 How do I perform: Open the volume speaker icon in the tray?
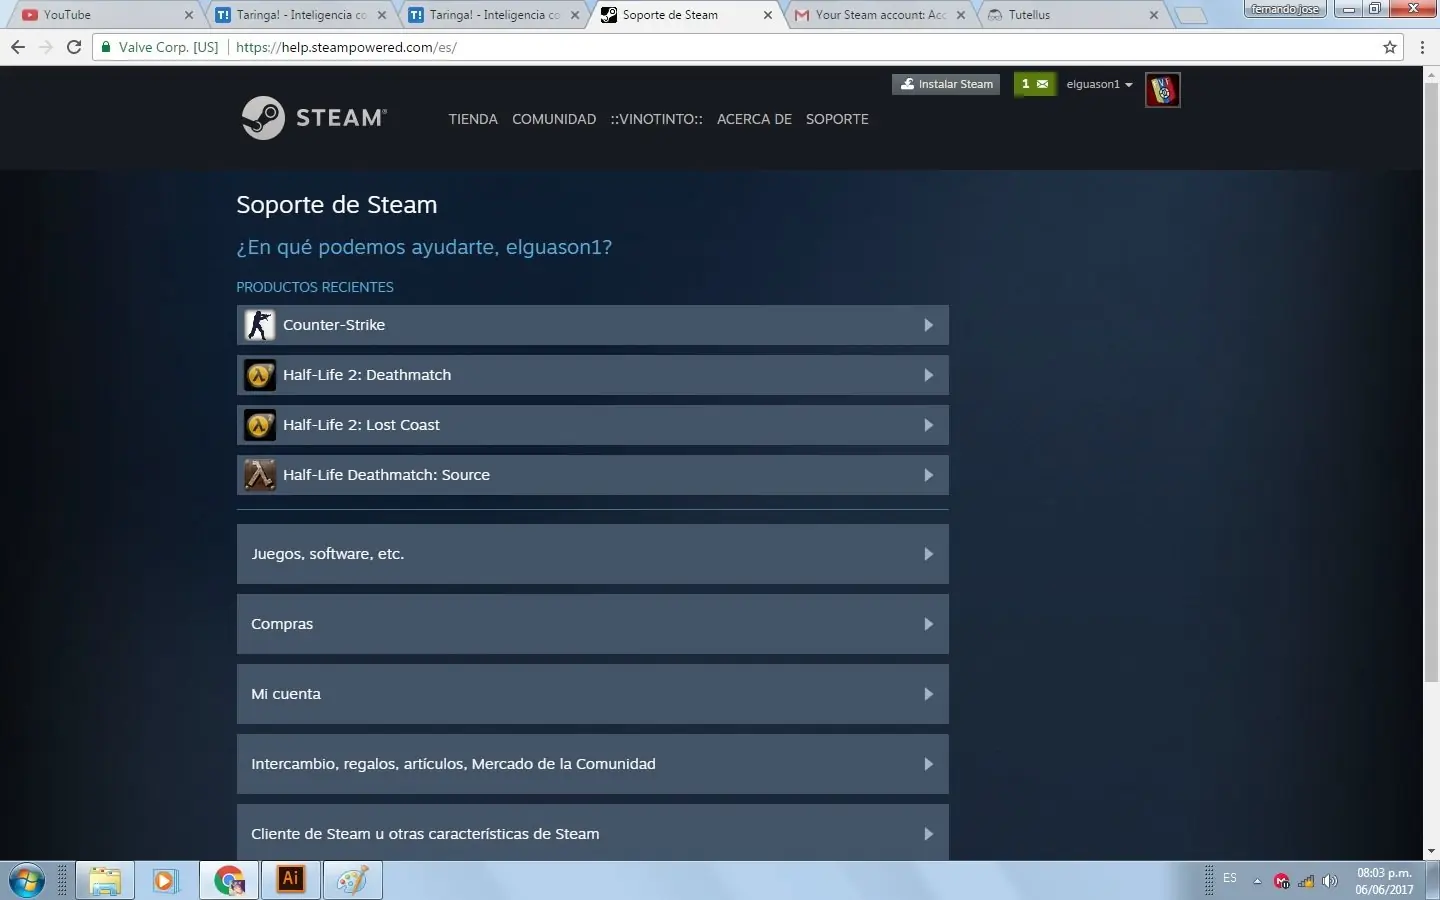tap(1330, 880)
